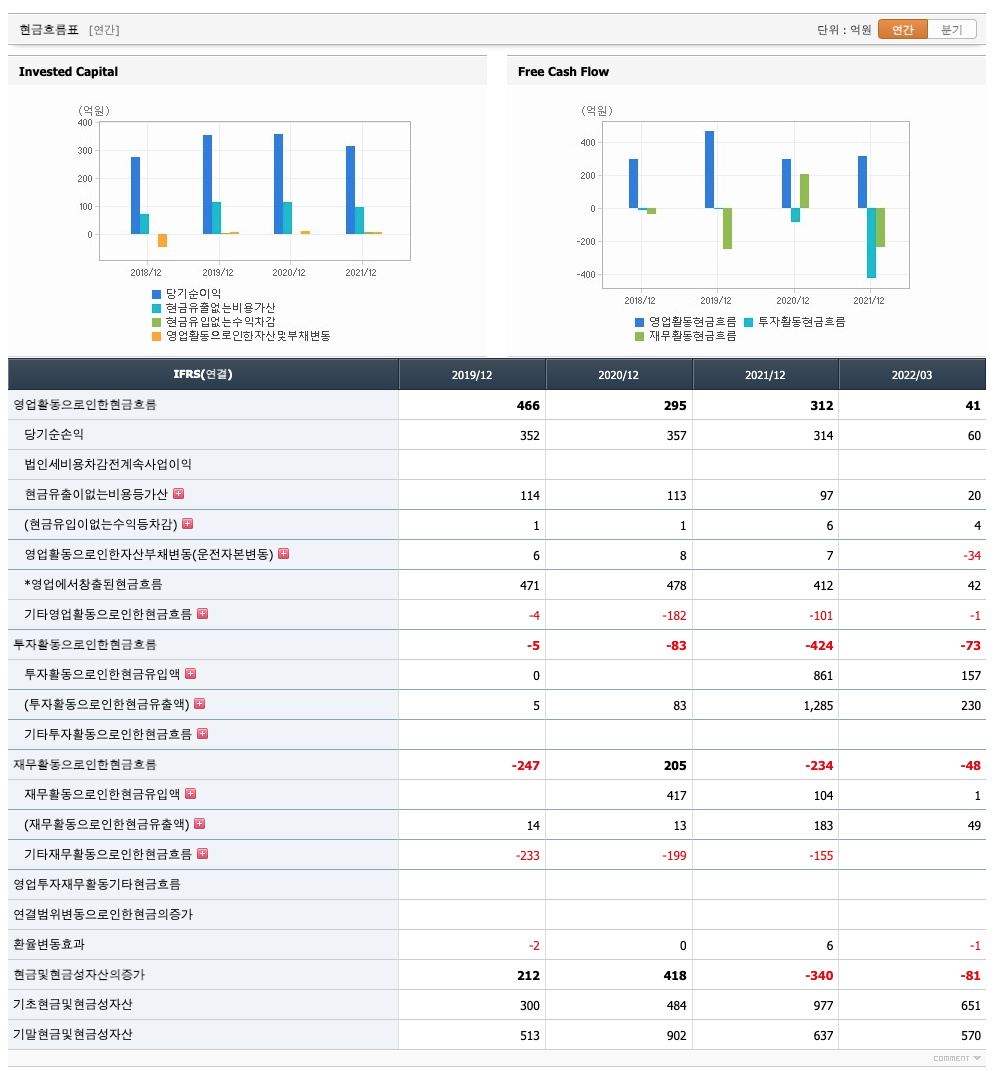Switch to the 분기 (quarterly) view tab
This screenshot has width=997, height=1085.
(951, 29)
